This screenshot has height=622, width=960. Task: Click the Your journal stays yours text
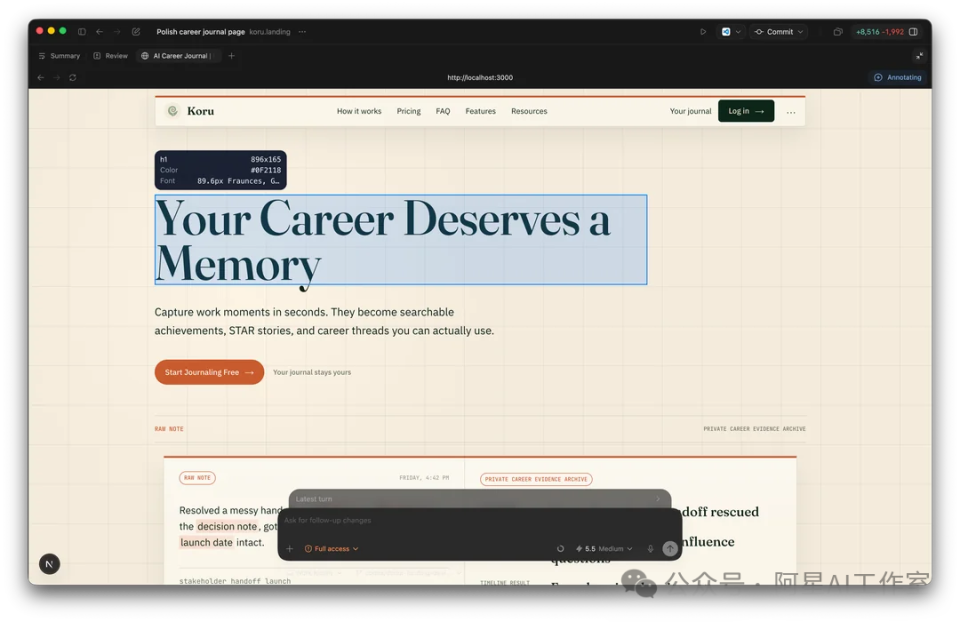point(312,372)
